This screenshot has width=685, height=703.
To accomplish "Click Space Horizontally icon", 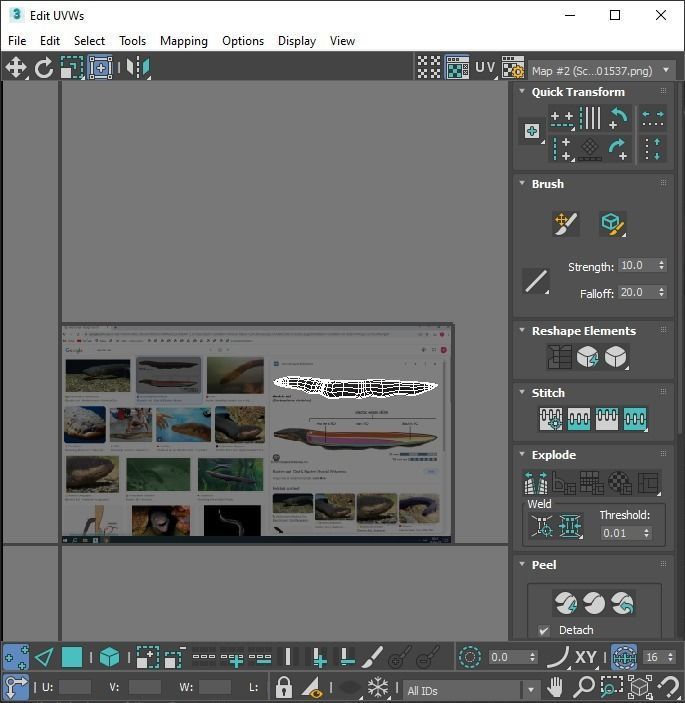I will tap(653, 118).
